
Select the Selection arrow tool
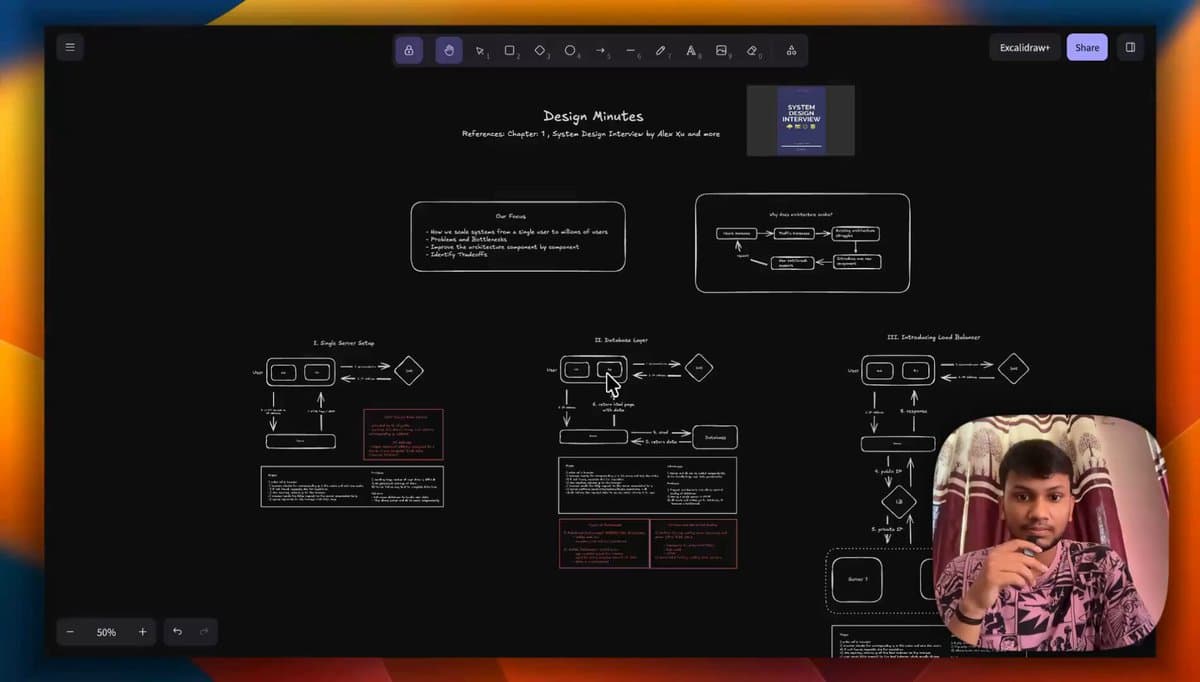[480, 50]
